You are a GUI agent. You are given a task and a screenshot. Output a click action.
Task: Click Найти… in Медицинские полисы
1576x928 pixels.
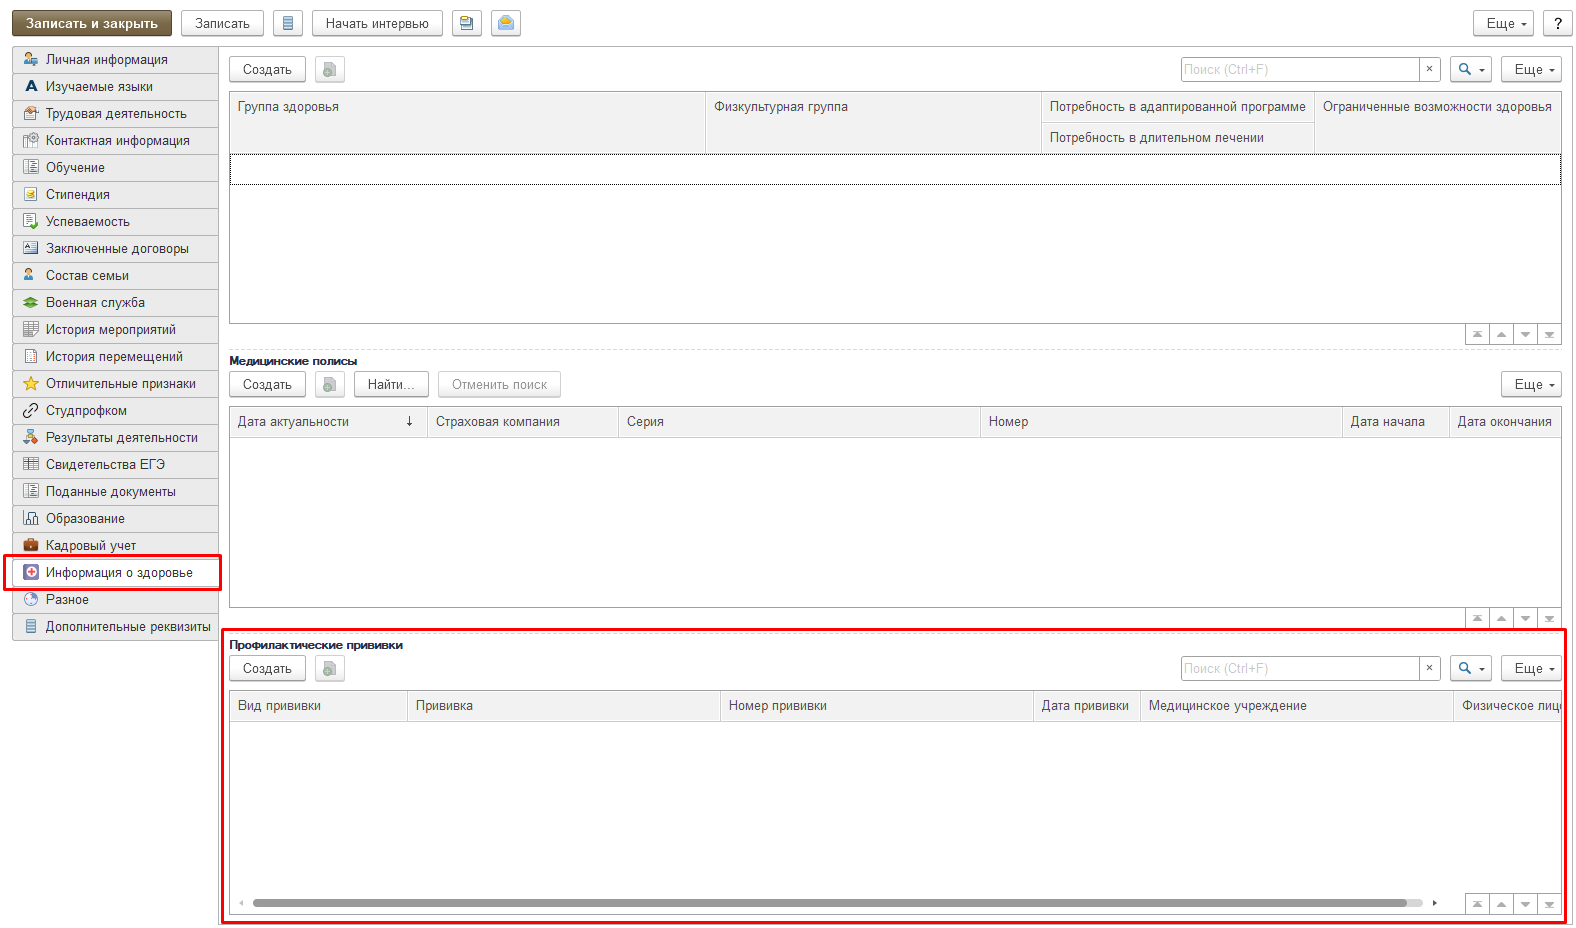pos(391,384)
